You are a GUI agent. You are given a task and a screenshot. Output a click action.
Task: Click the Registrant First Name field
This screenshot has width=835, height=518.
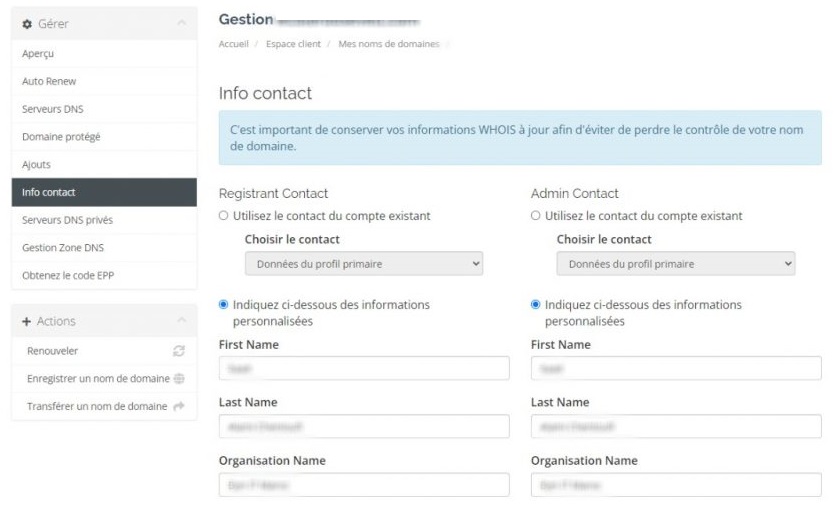(x=364, y=368)
